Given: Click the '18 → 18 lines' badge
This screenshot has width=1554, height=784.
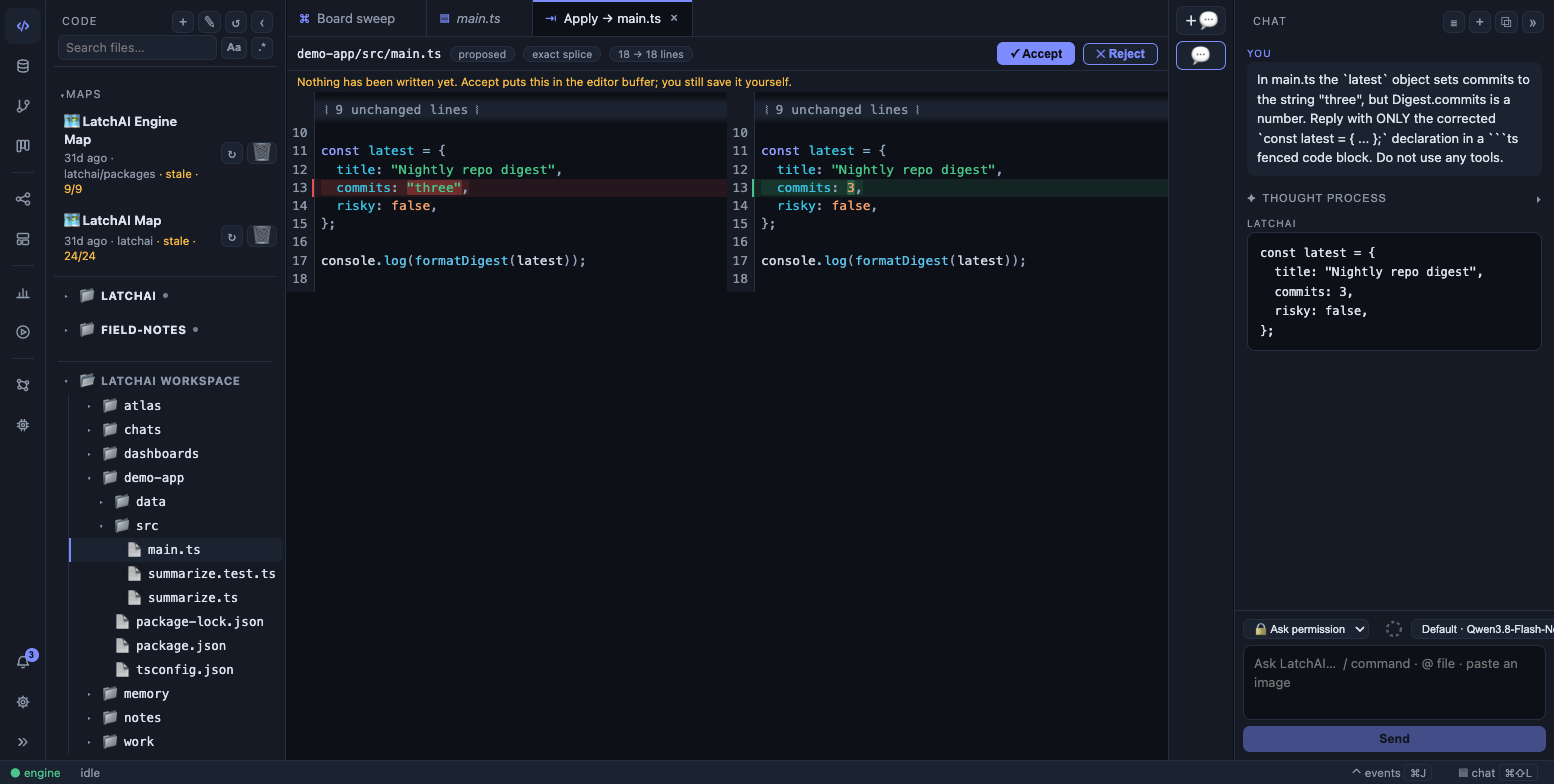Looking at the screenshot, I should (x=651, y=54).
